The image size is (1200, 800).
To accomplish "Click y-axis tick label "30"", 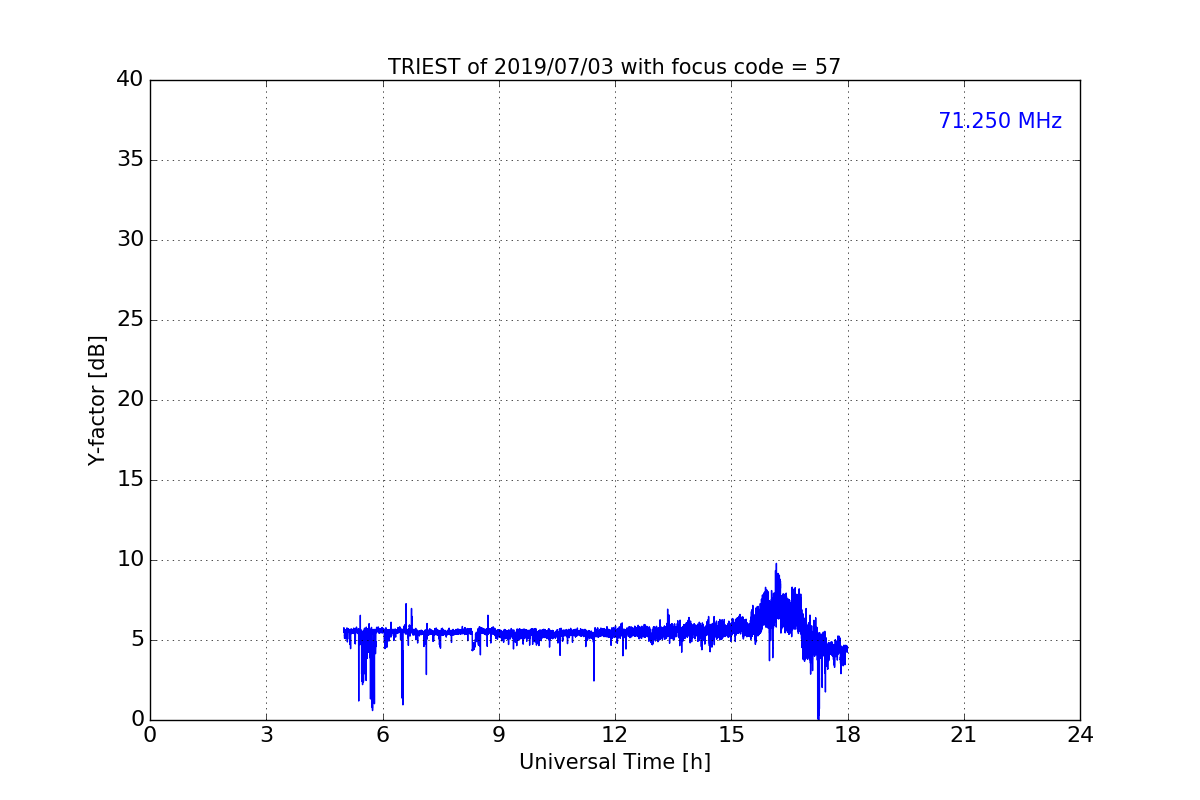I will pos(130,240).
